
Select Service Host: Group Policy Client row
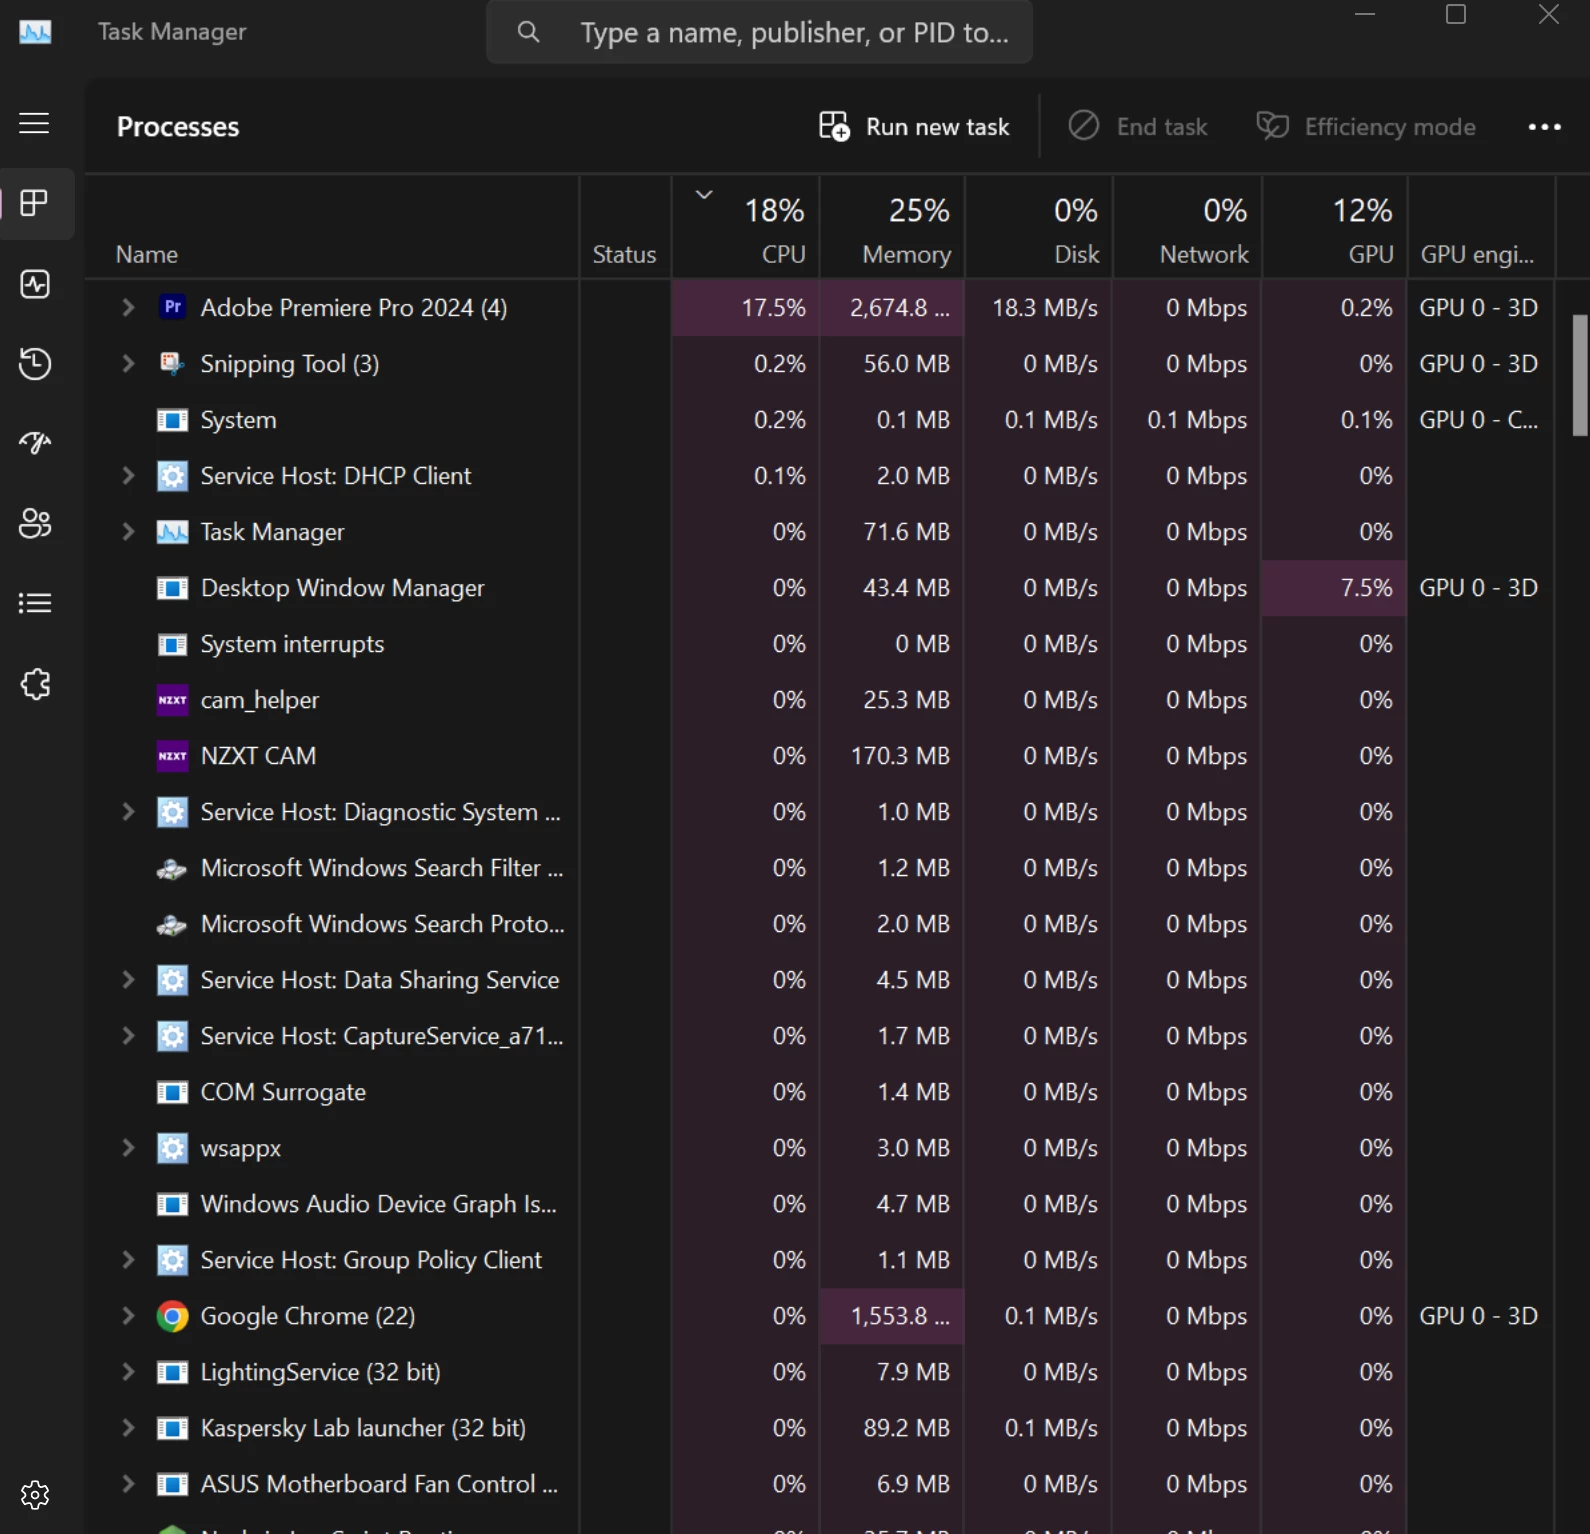[820, 1260]
